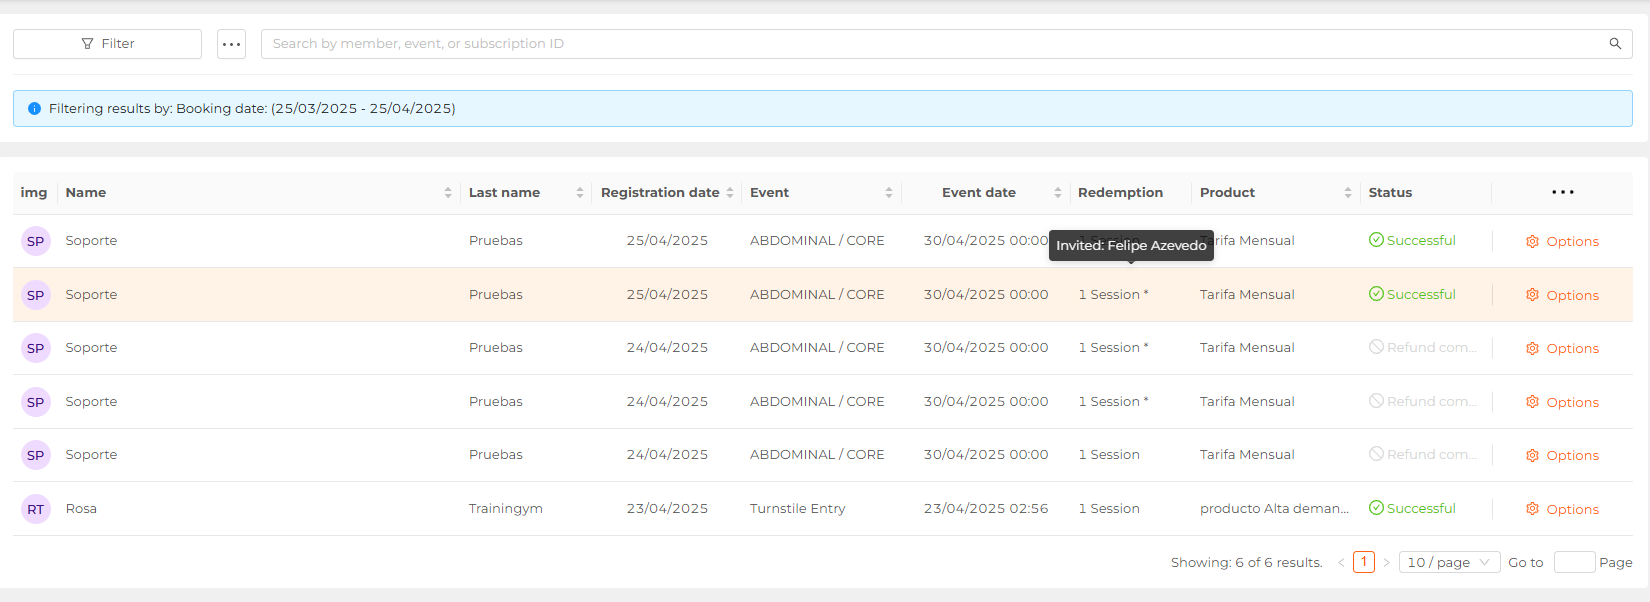
Task: Open the 10 / page size dropdown
Action: coord(1449,562)
